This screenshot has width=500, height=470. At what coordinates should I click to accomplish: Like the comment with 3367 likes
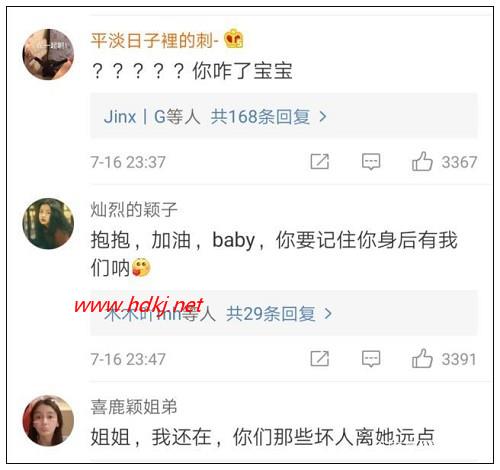[x=422, y=162]
